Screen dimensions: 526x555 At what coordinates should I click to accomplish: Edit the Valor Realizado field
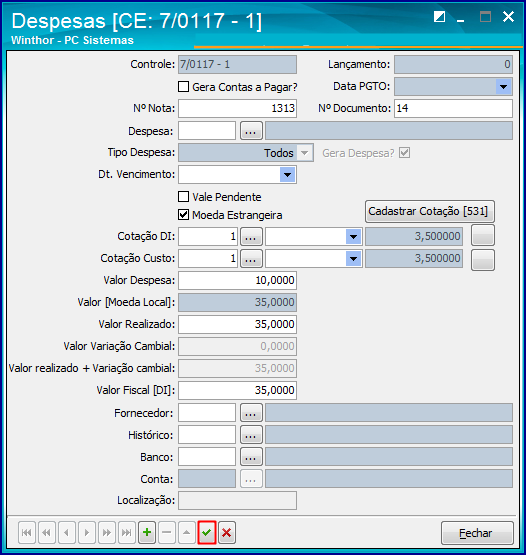[x=238, y=324]
